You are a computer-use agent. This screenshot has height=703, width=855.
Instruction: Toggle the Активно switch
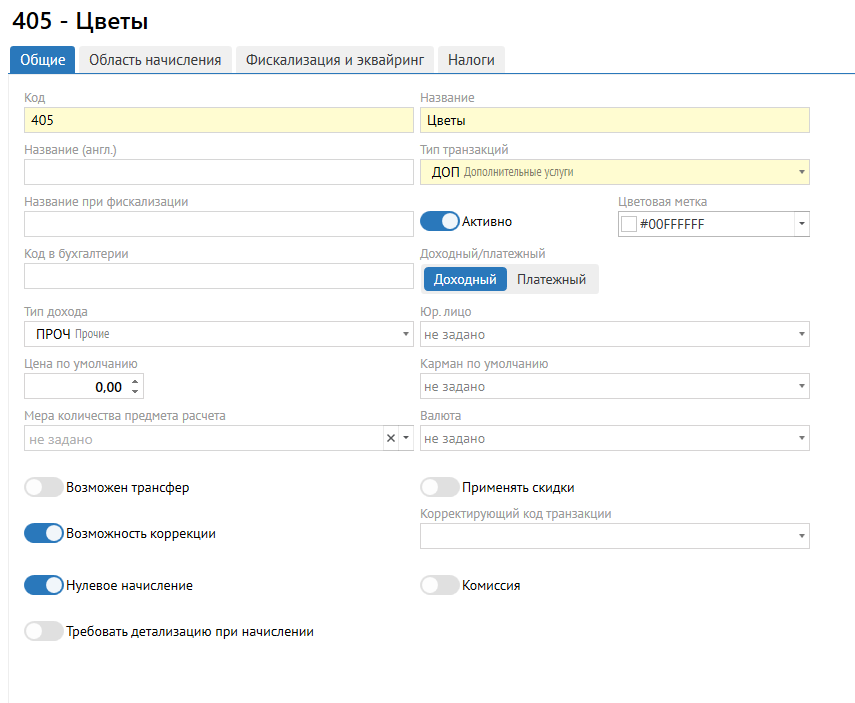point(439,221)
